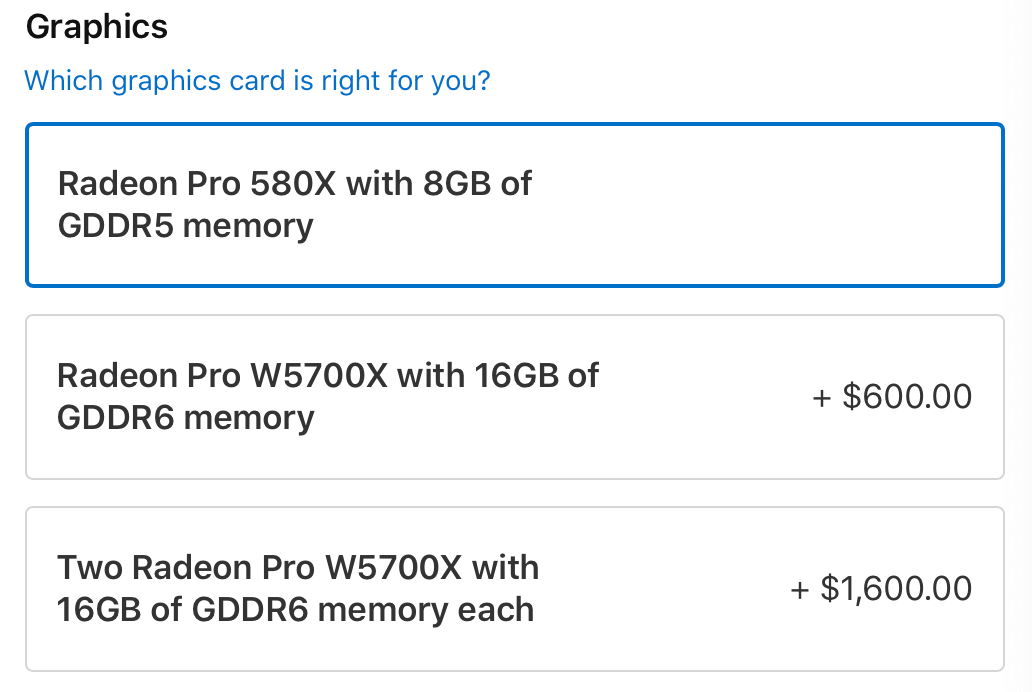Select the dual Radeon Pro W5700X configuration

(515, 588)
